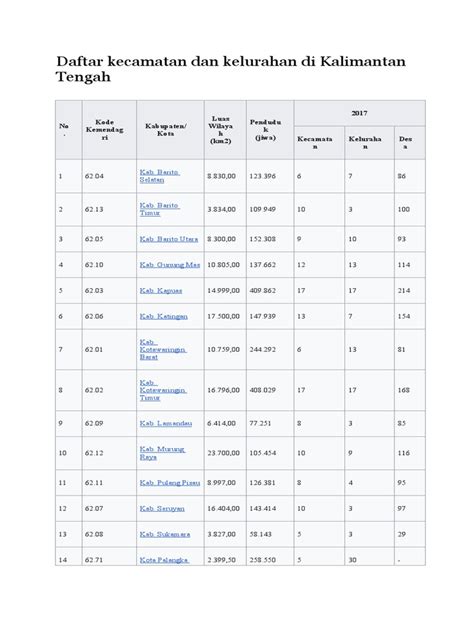The height and width of the screenshot is (632, 474).
Task: Follow the Kab. Katingan link
Action: (x=164, y=316)
